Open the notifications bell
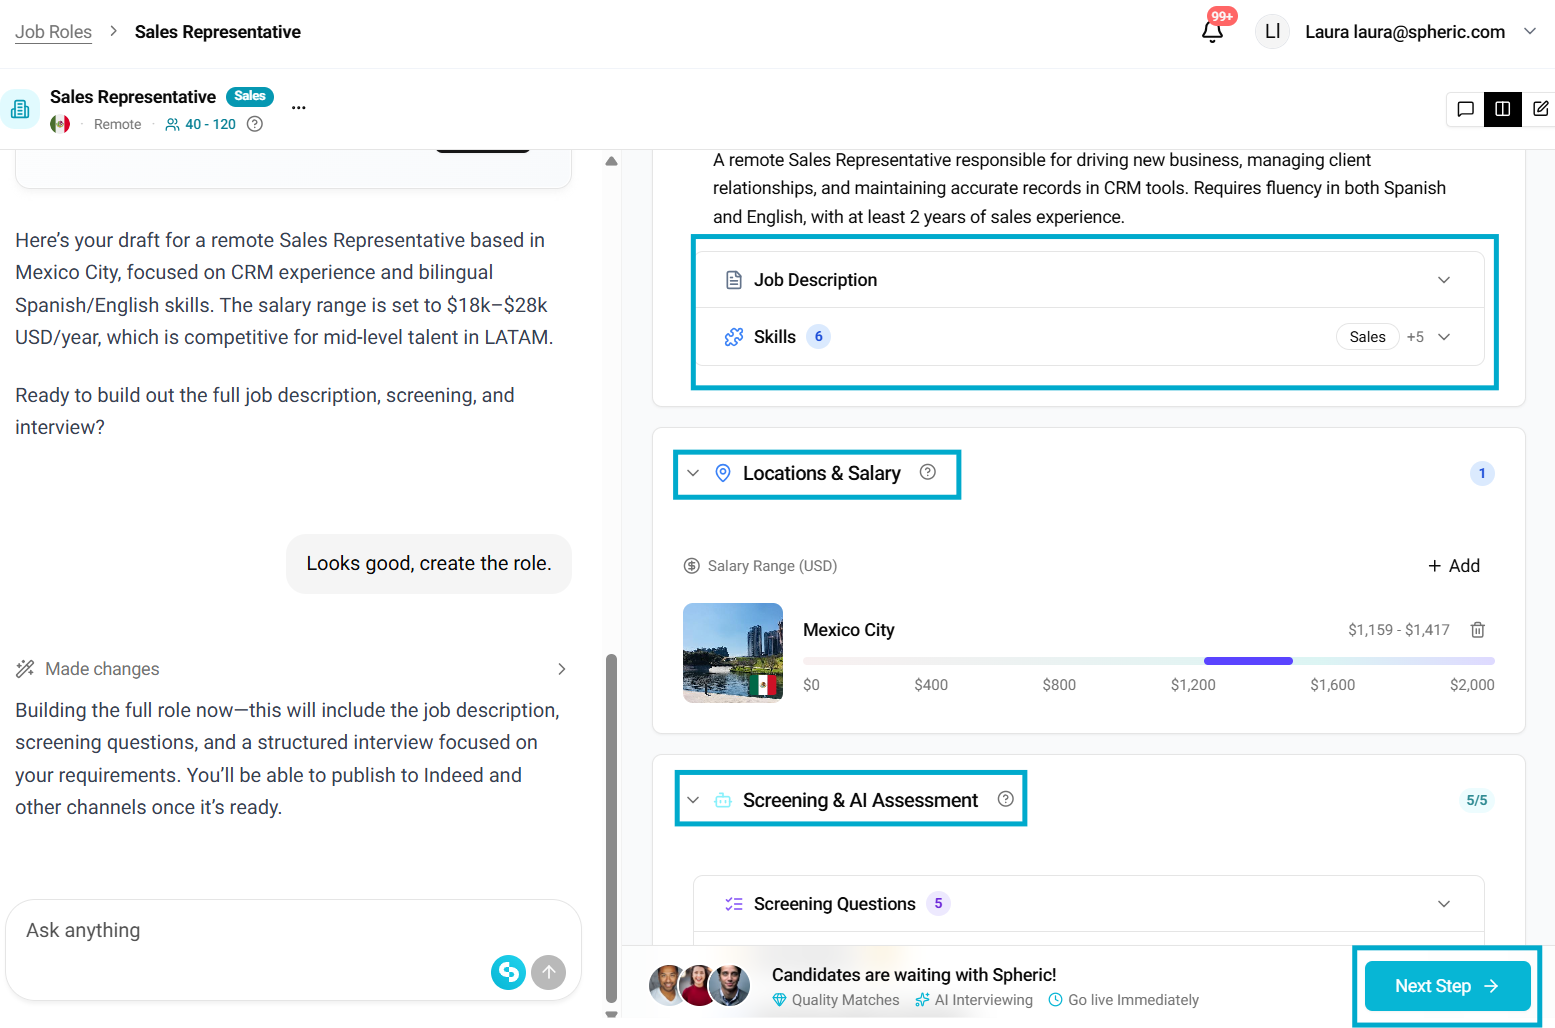This screenshot has width=1555, height=1028. point(1212,32)
